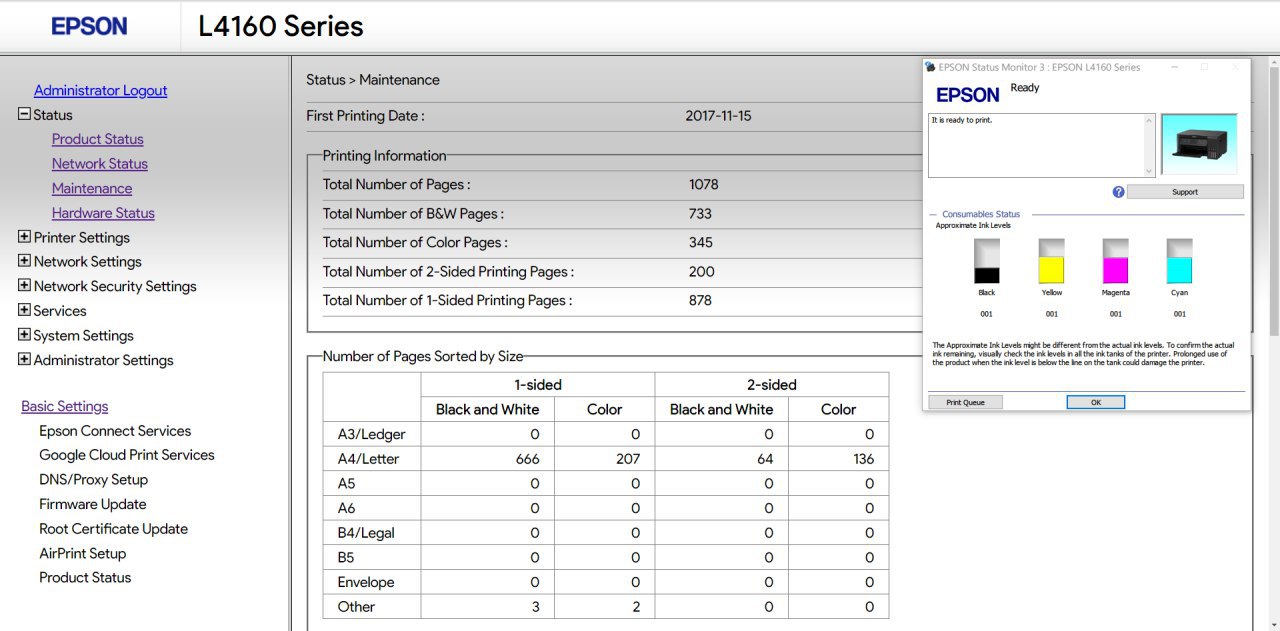Screen dimensions: 1280x631
Task: Open Root Certificate Update
Action: (x=113, y=529)
